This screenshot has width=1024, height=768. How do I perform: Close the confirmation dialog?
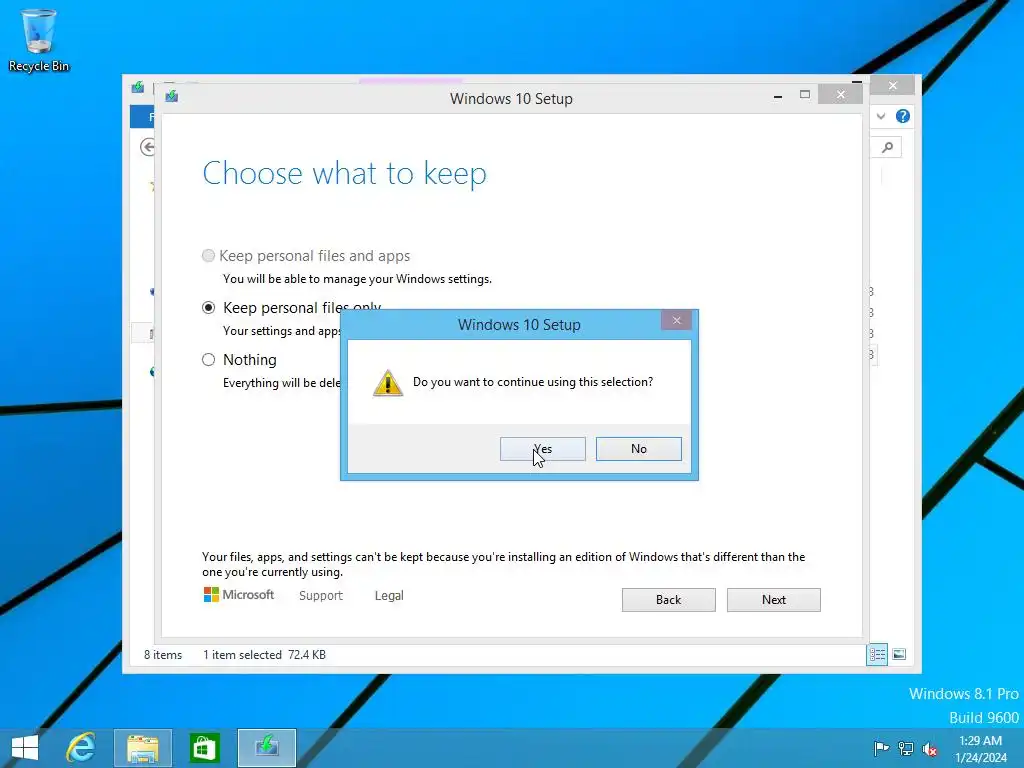point(677,320)
